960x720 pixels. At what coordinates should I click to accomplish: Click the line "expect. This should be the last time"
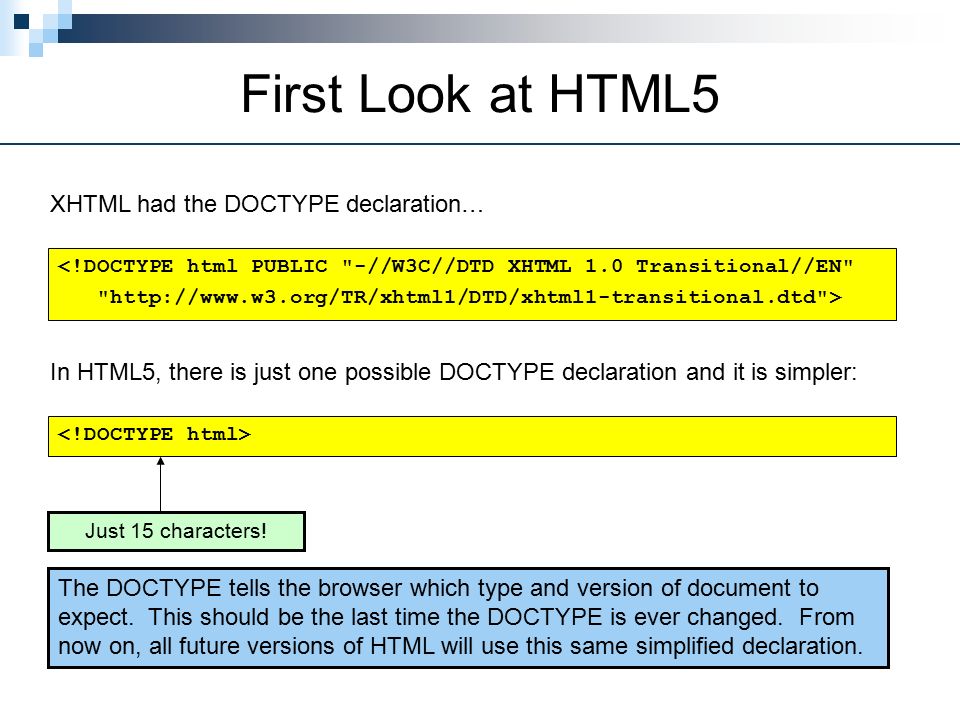tap(456, 617)
